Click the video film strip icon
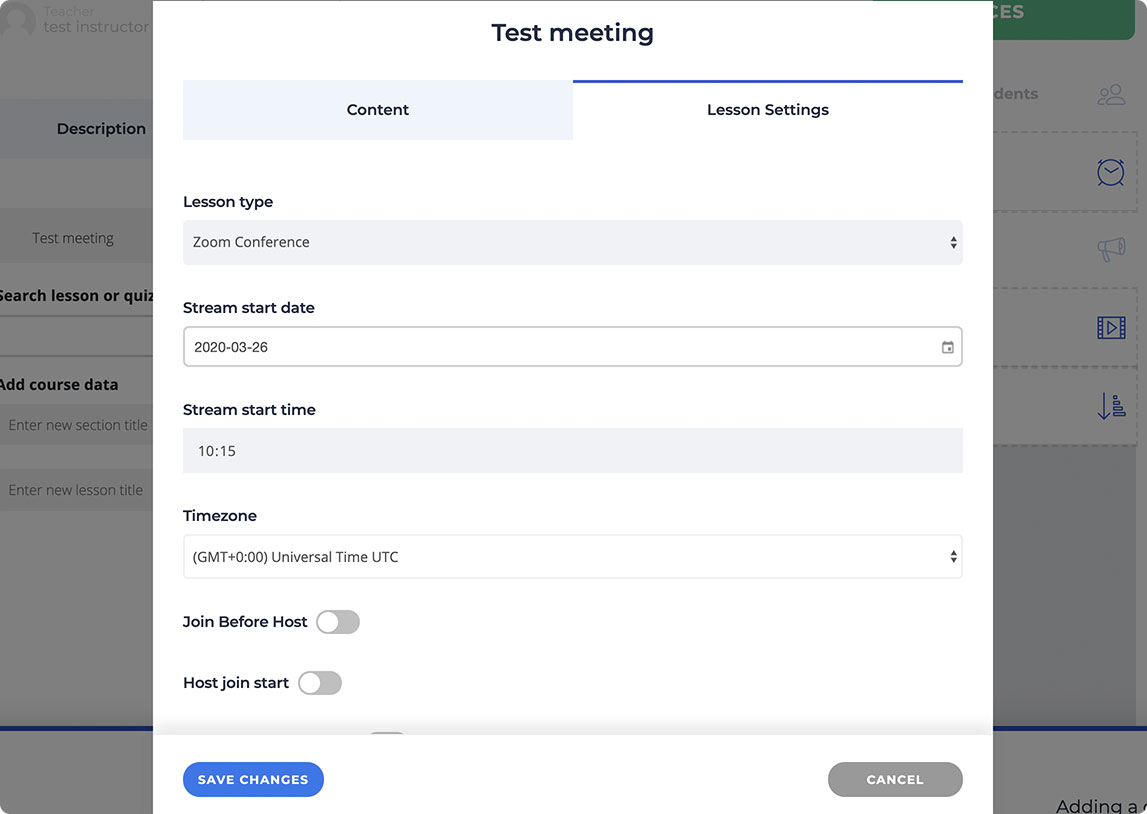 coord(1111,327)
